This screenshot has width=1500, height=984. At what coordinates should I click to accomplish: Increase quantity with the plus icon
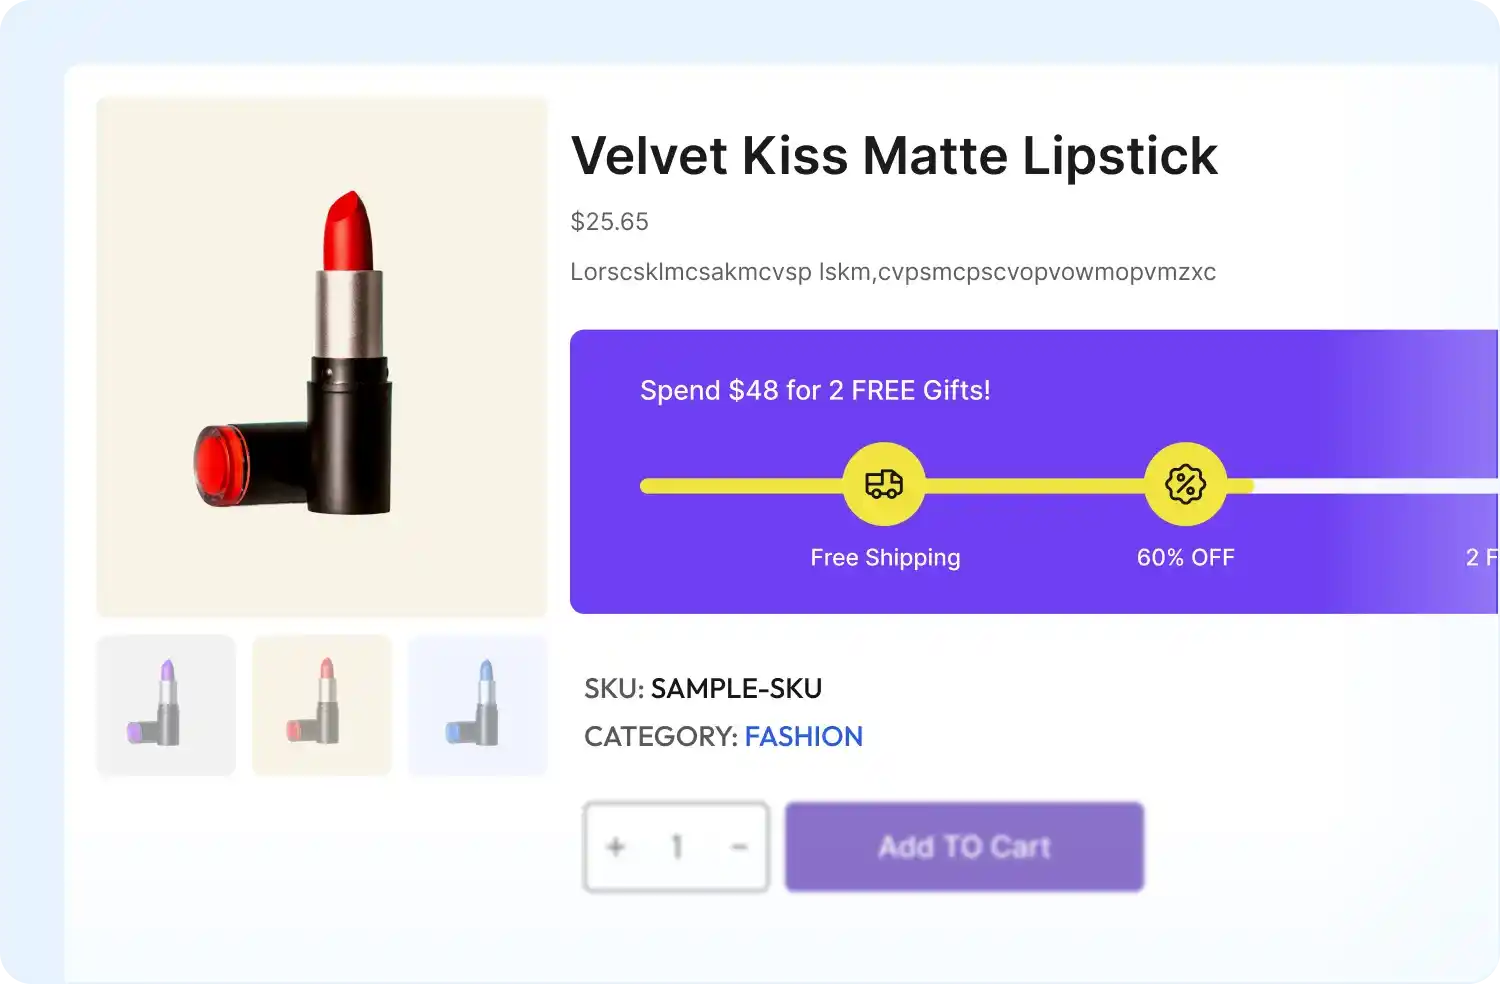tap(616, 847)
